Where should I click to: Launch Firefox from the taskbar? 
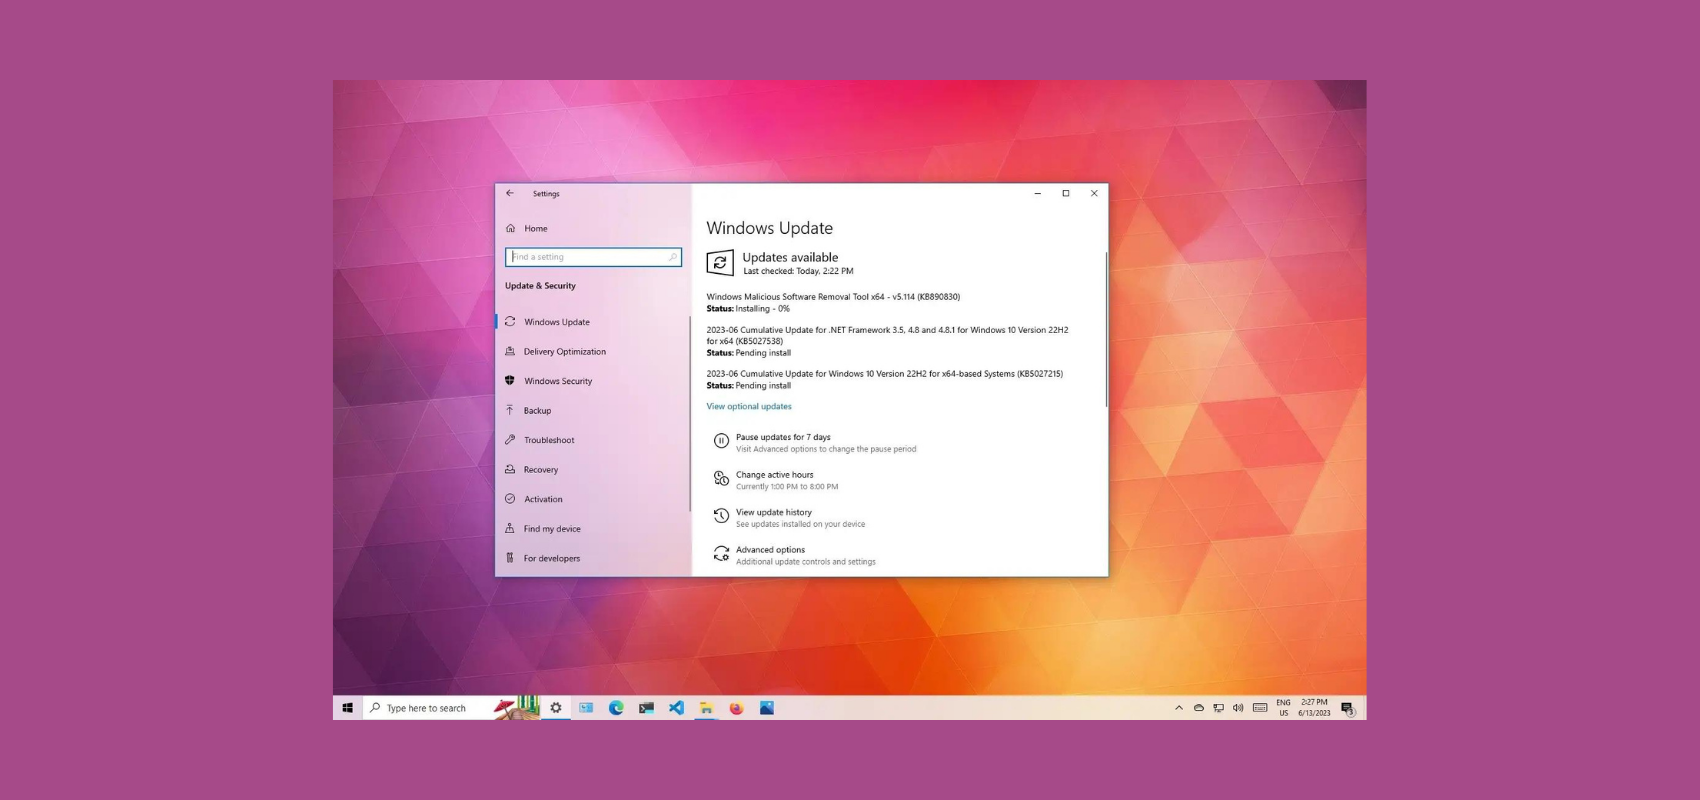tap(736, 708)
